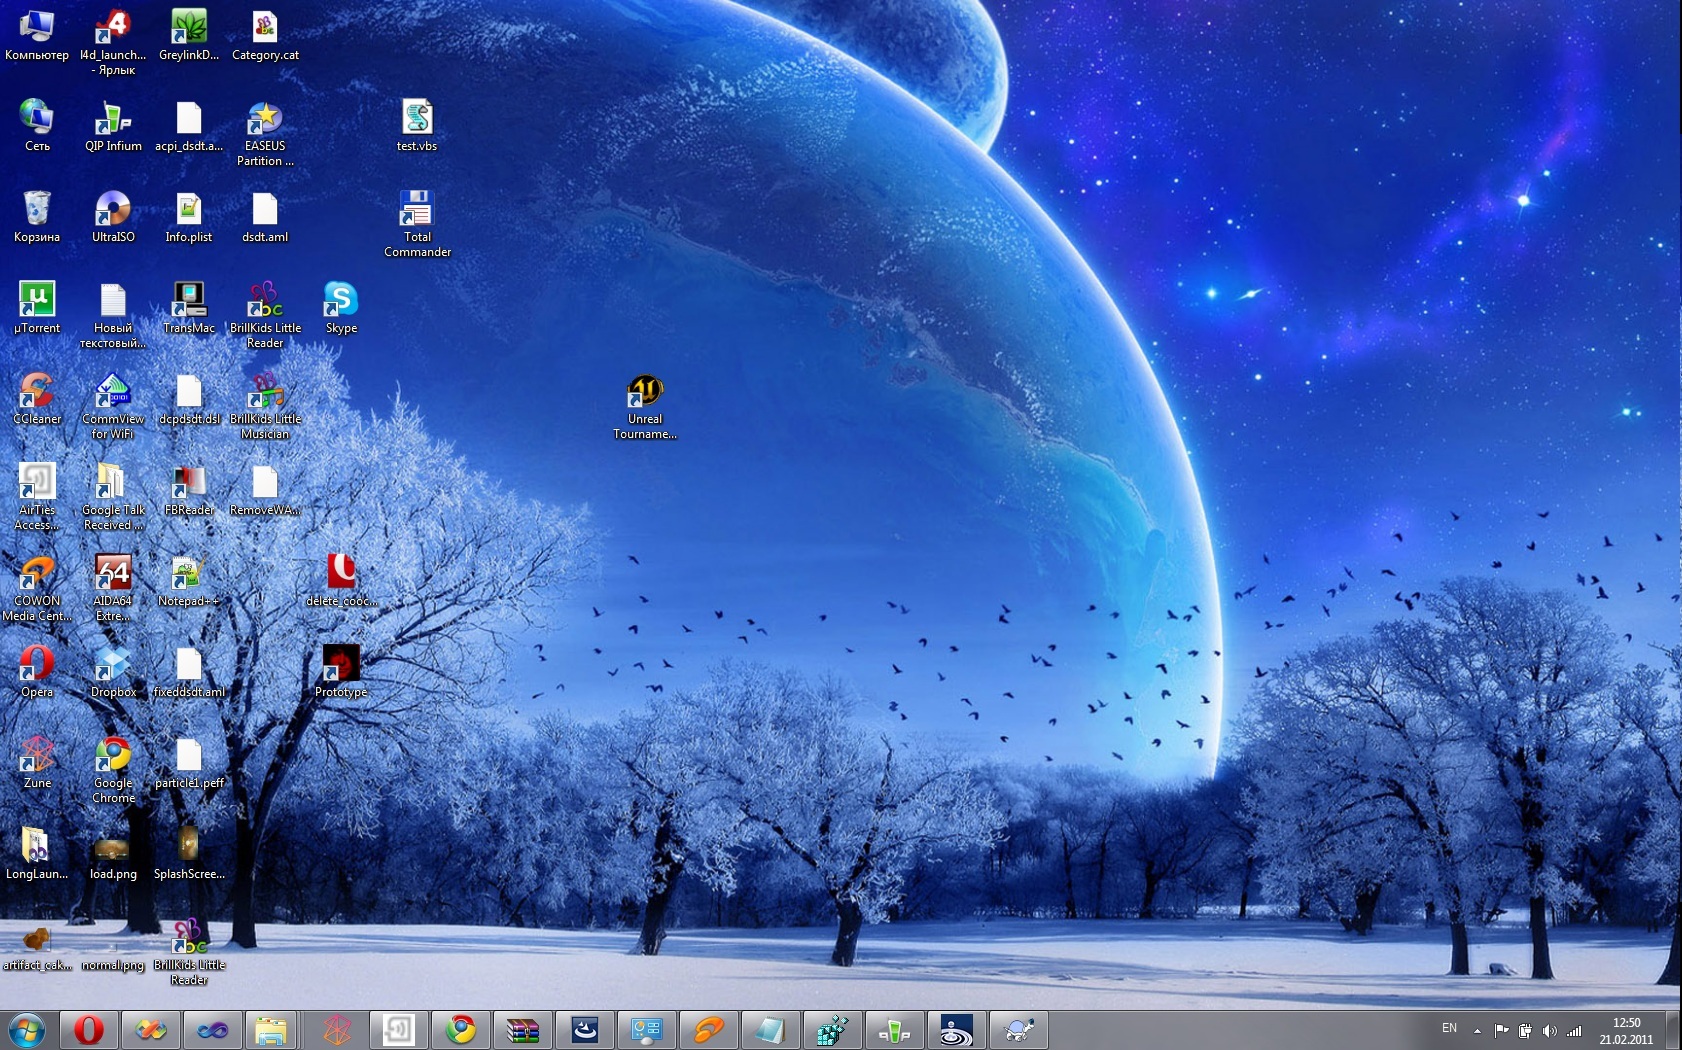This screenshot has width=1682, height=1050.
Task: Select the Unreal Tournament shortcut
Action: click(x=645, y=392)
